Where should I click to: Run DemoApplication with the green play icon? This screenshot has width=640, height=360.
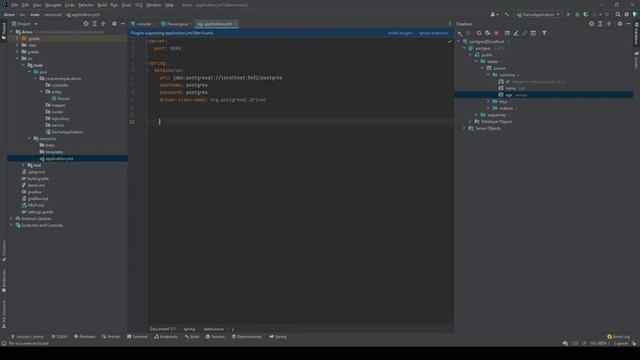pyautogui.click(x=568, y=14)
